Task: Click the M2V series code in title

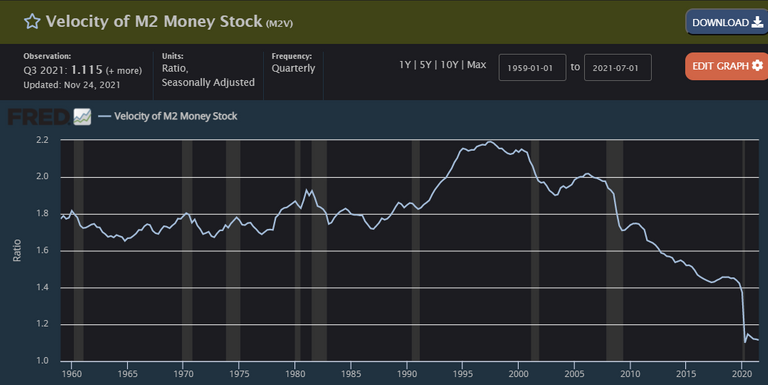Action: [279, 24]
